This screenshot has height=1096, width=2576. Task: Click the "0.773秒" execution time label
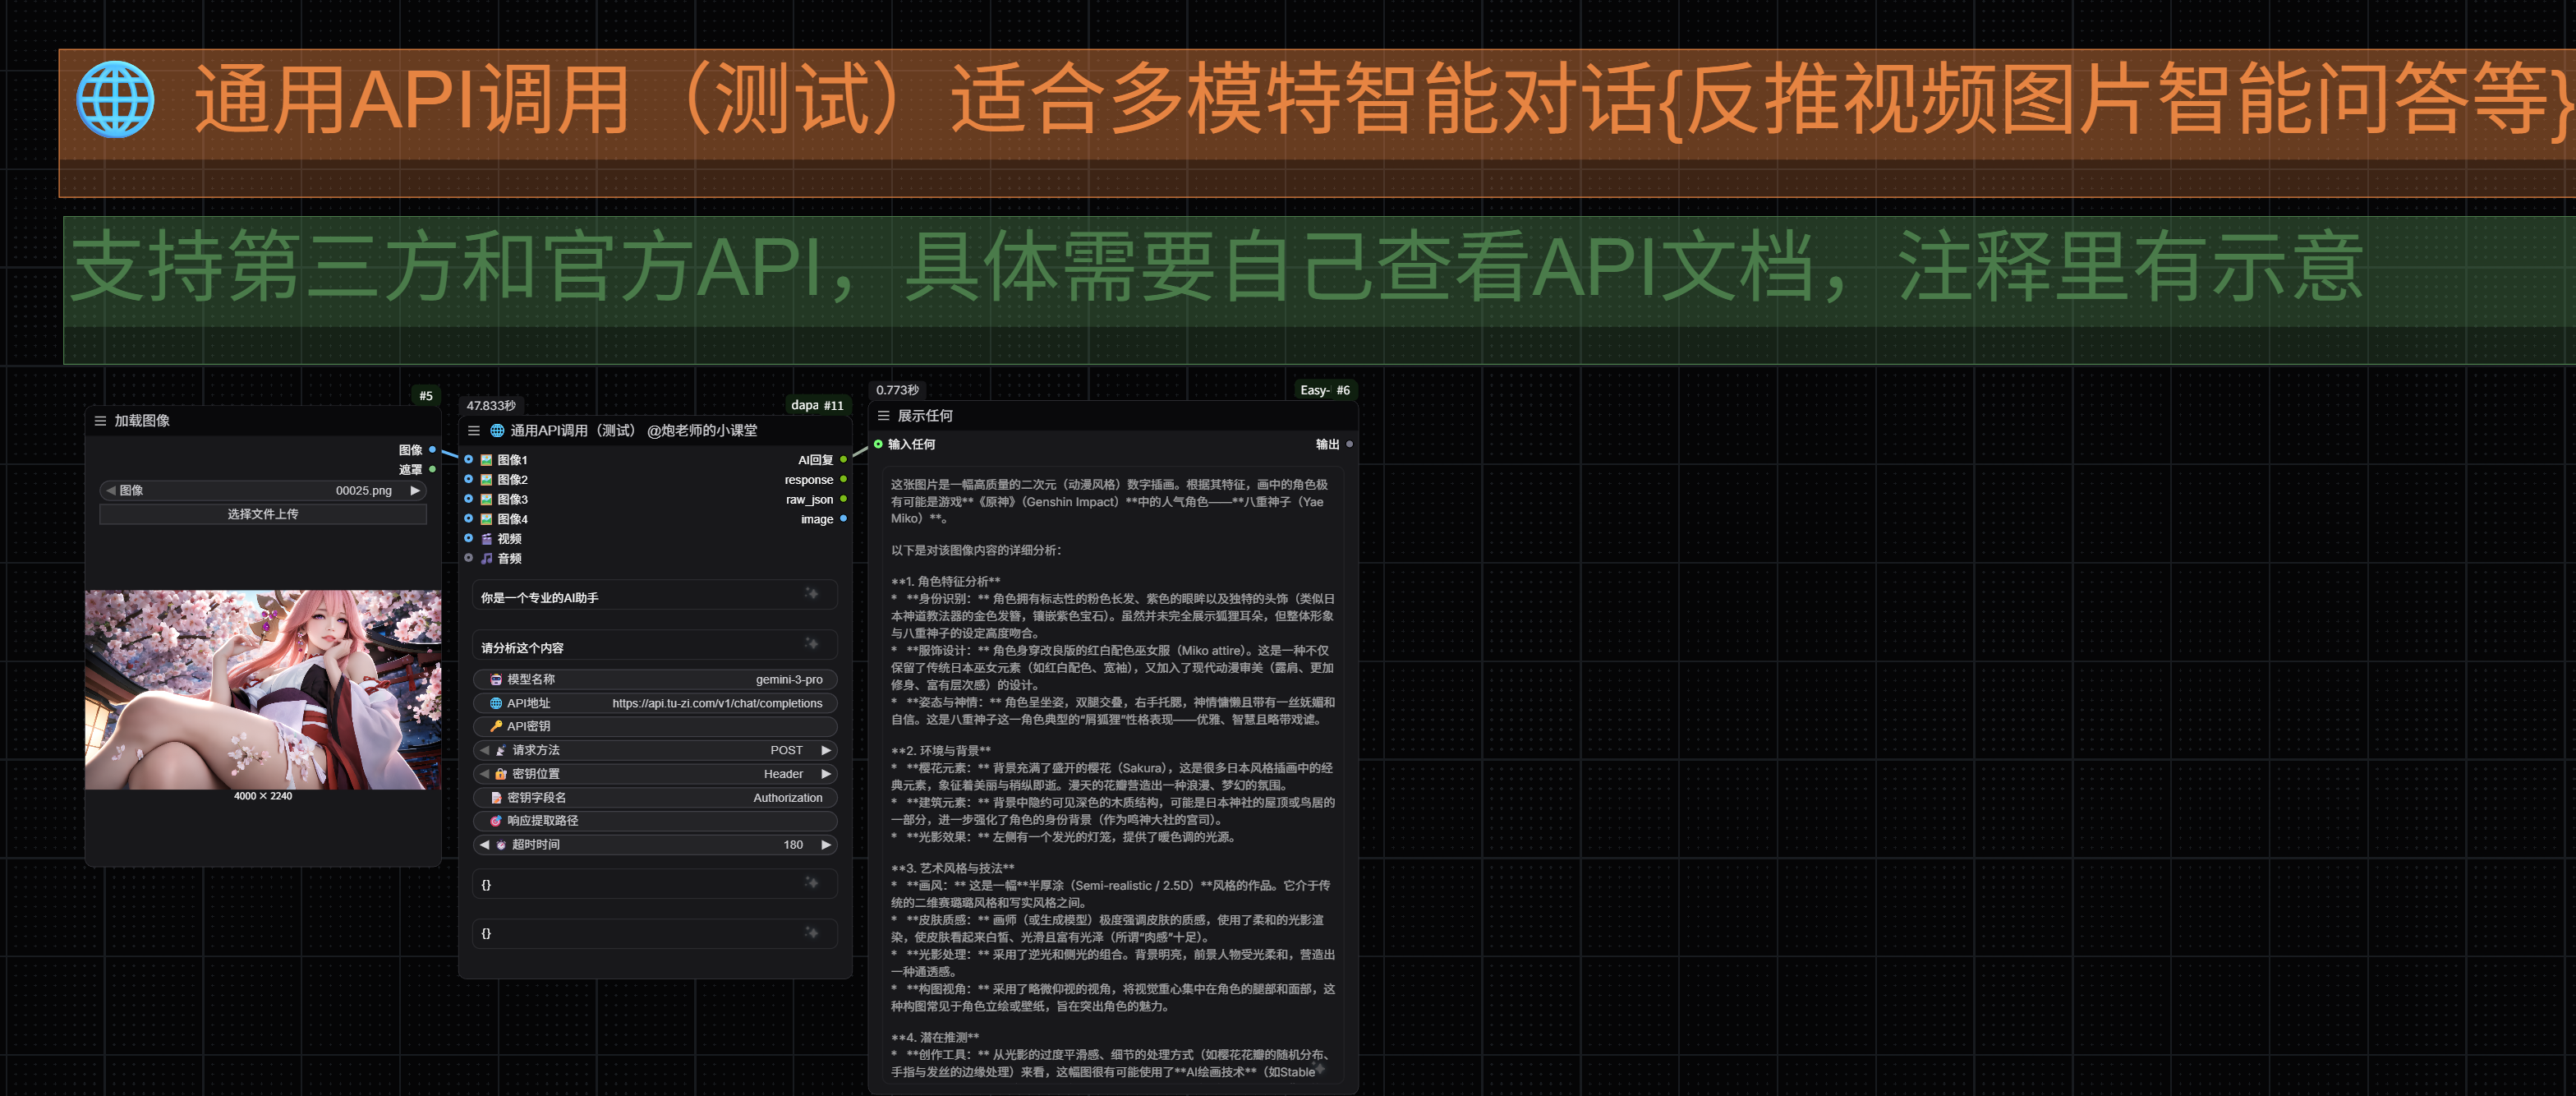coord(897,390)
